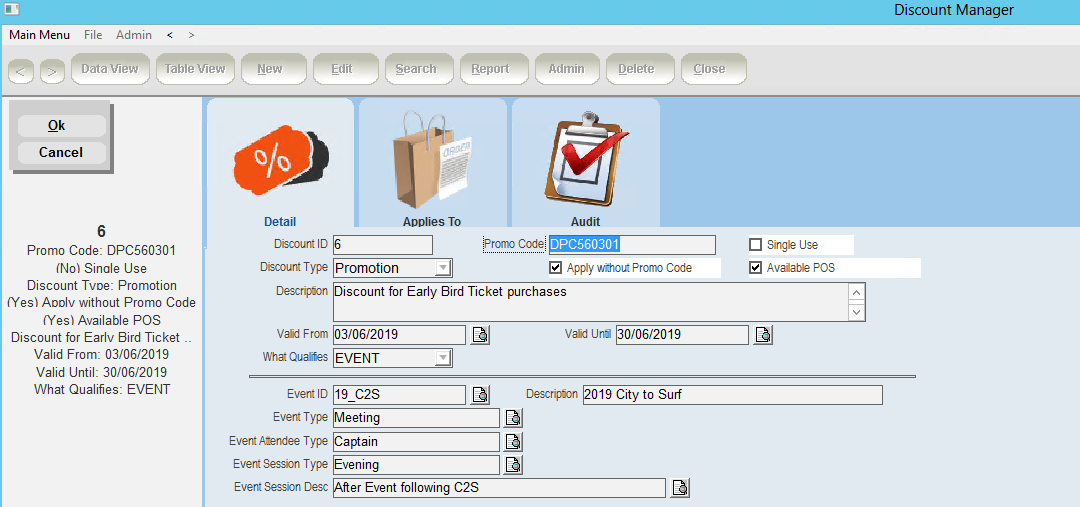Click sidebar text 'Promo Code: DPC560301'
Image resolution: width=1080 pixels, height=507 pixels.
(101, 251)
